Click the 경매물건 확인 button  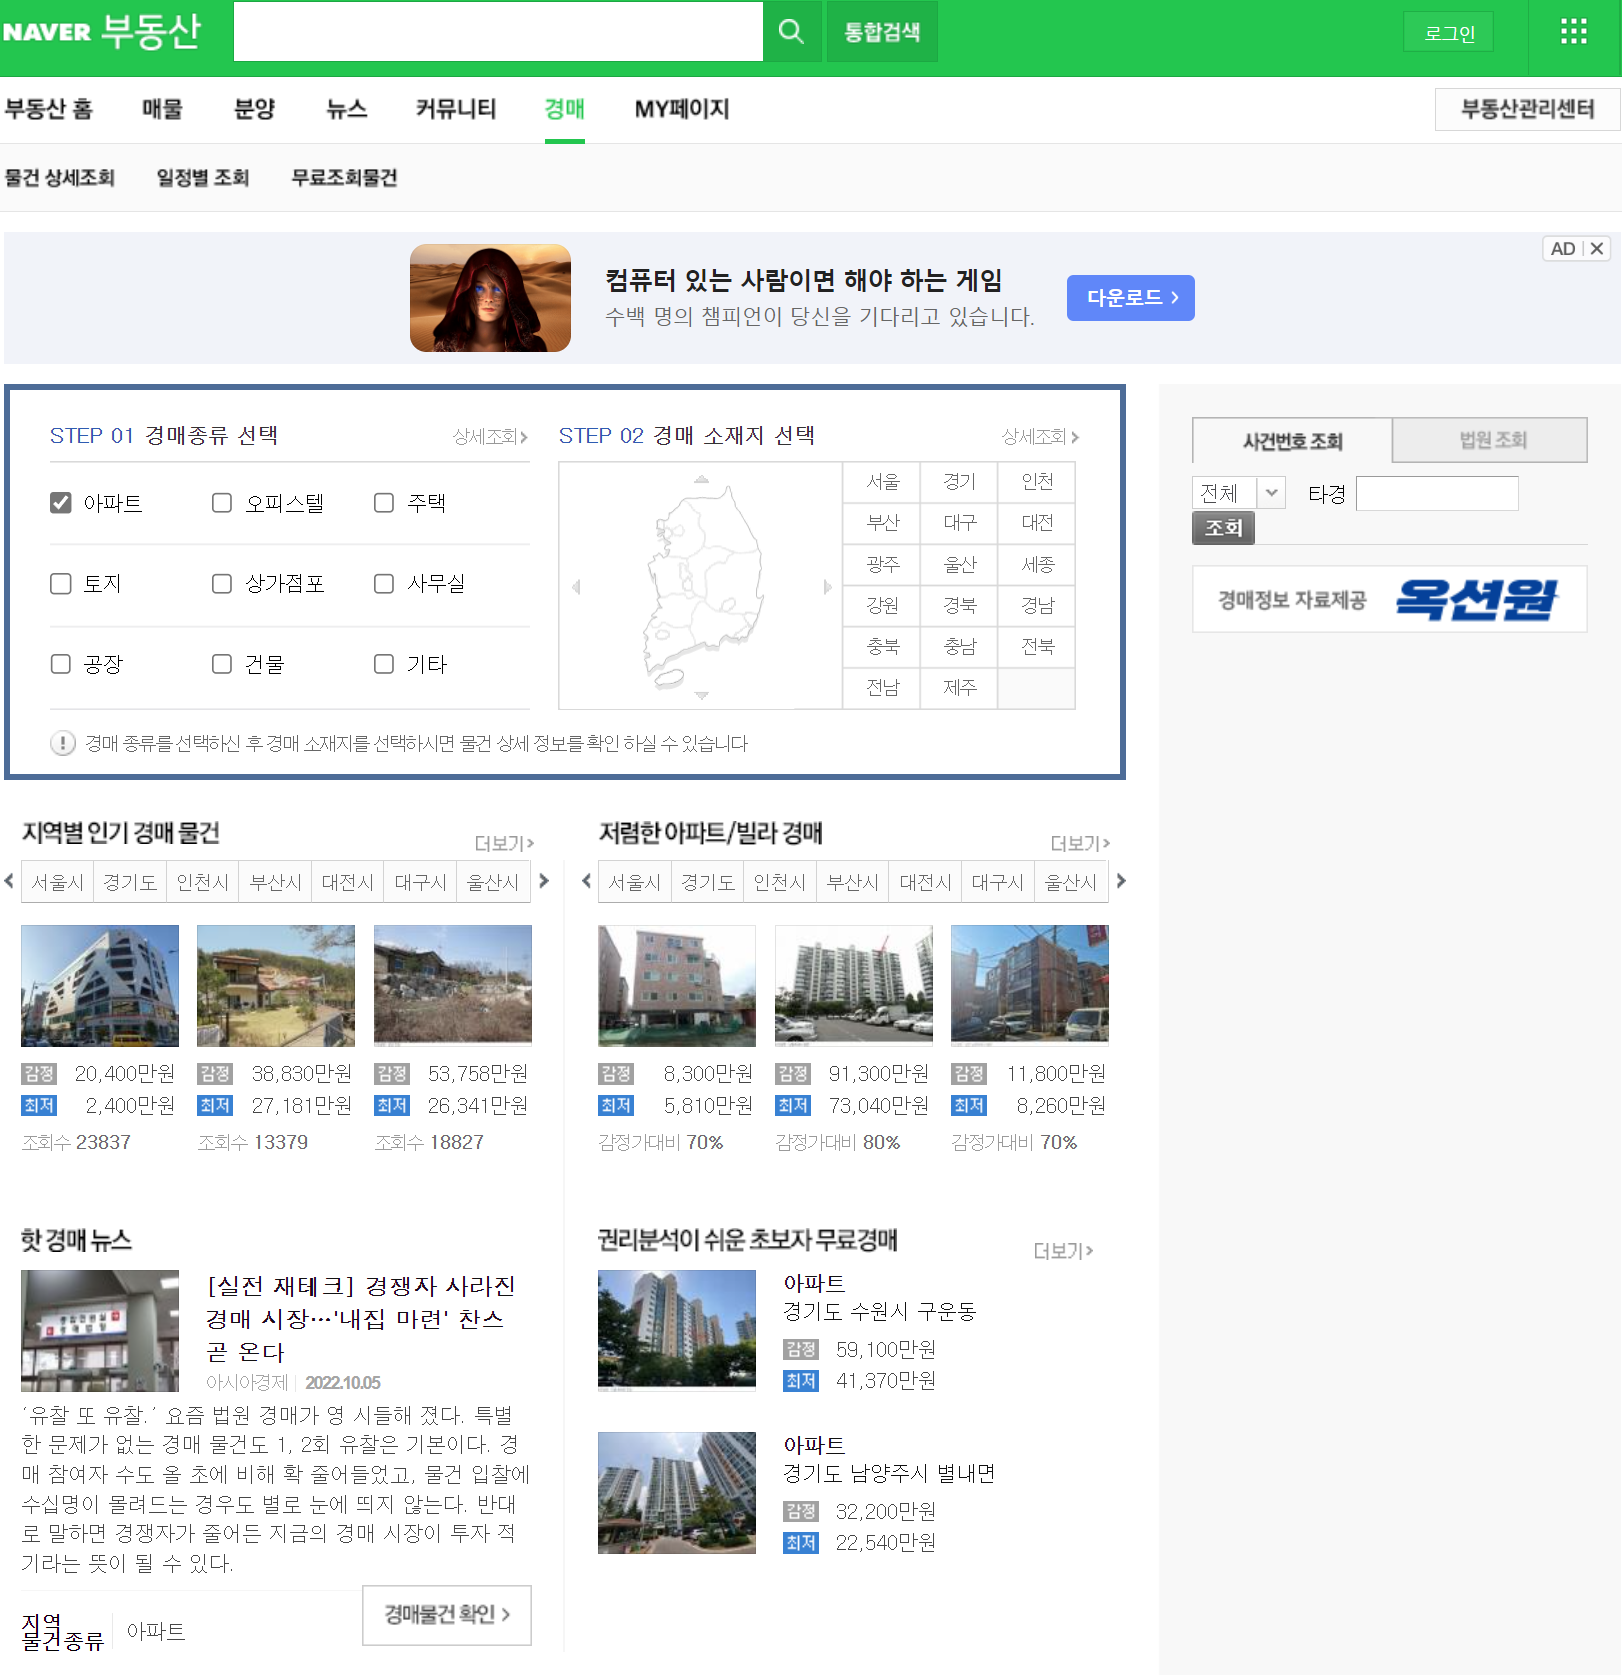pos(446,1614)
